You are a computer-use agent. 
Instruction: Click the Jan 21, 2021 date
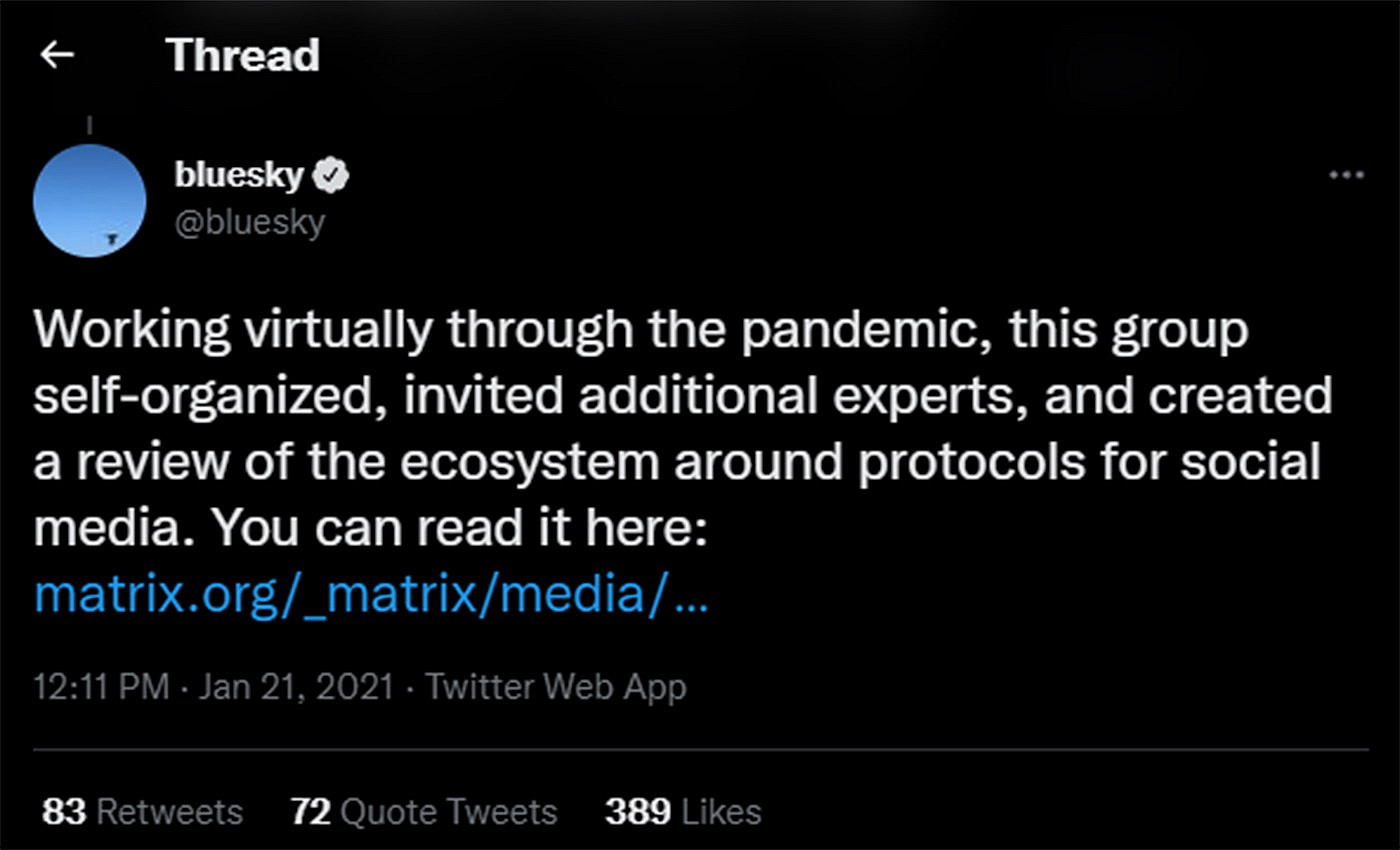pos(296,688)
